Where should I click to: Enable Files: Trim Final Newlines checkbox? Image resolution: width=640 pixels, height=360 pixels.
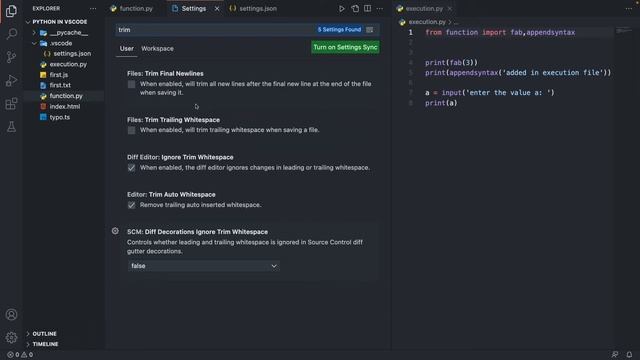click(x=131, y=84)
